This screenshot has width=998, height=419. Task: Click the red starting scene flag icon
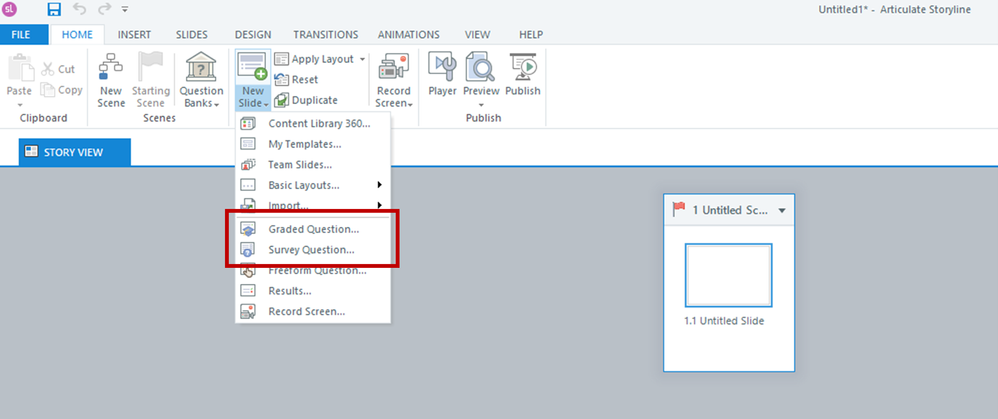679,209
